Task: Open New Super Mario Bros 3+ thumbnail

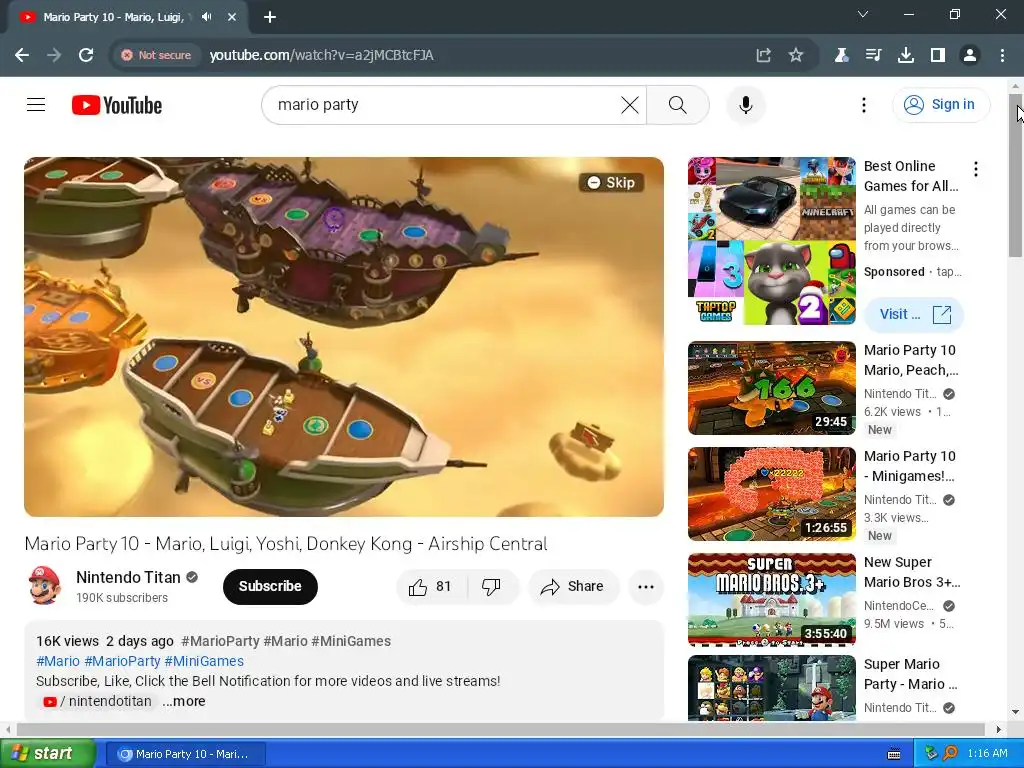Action: [771, 600]
